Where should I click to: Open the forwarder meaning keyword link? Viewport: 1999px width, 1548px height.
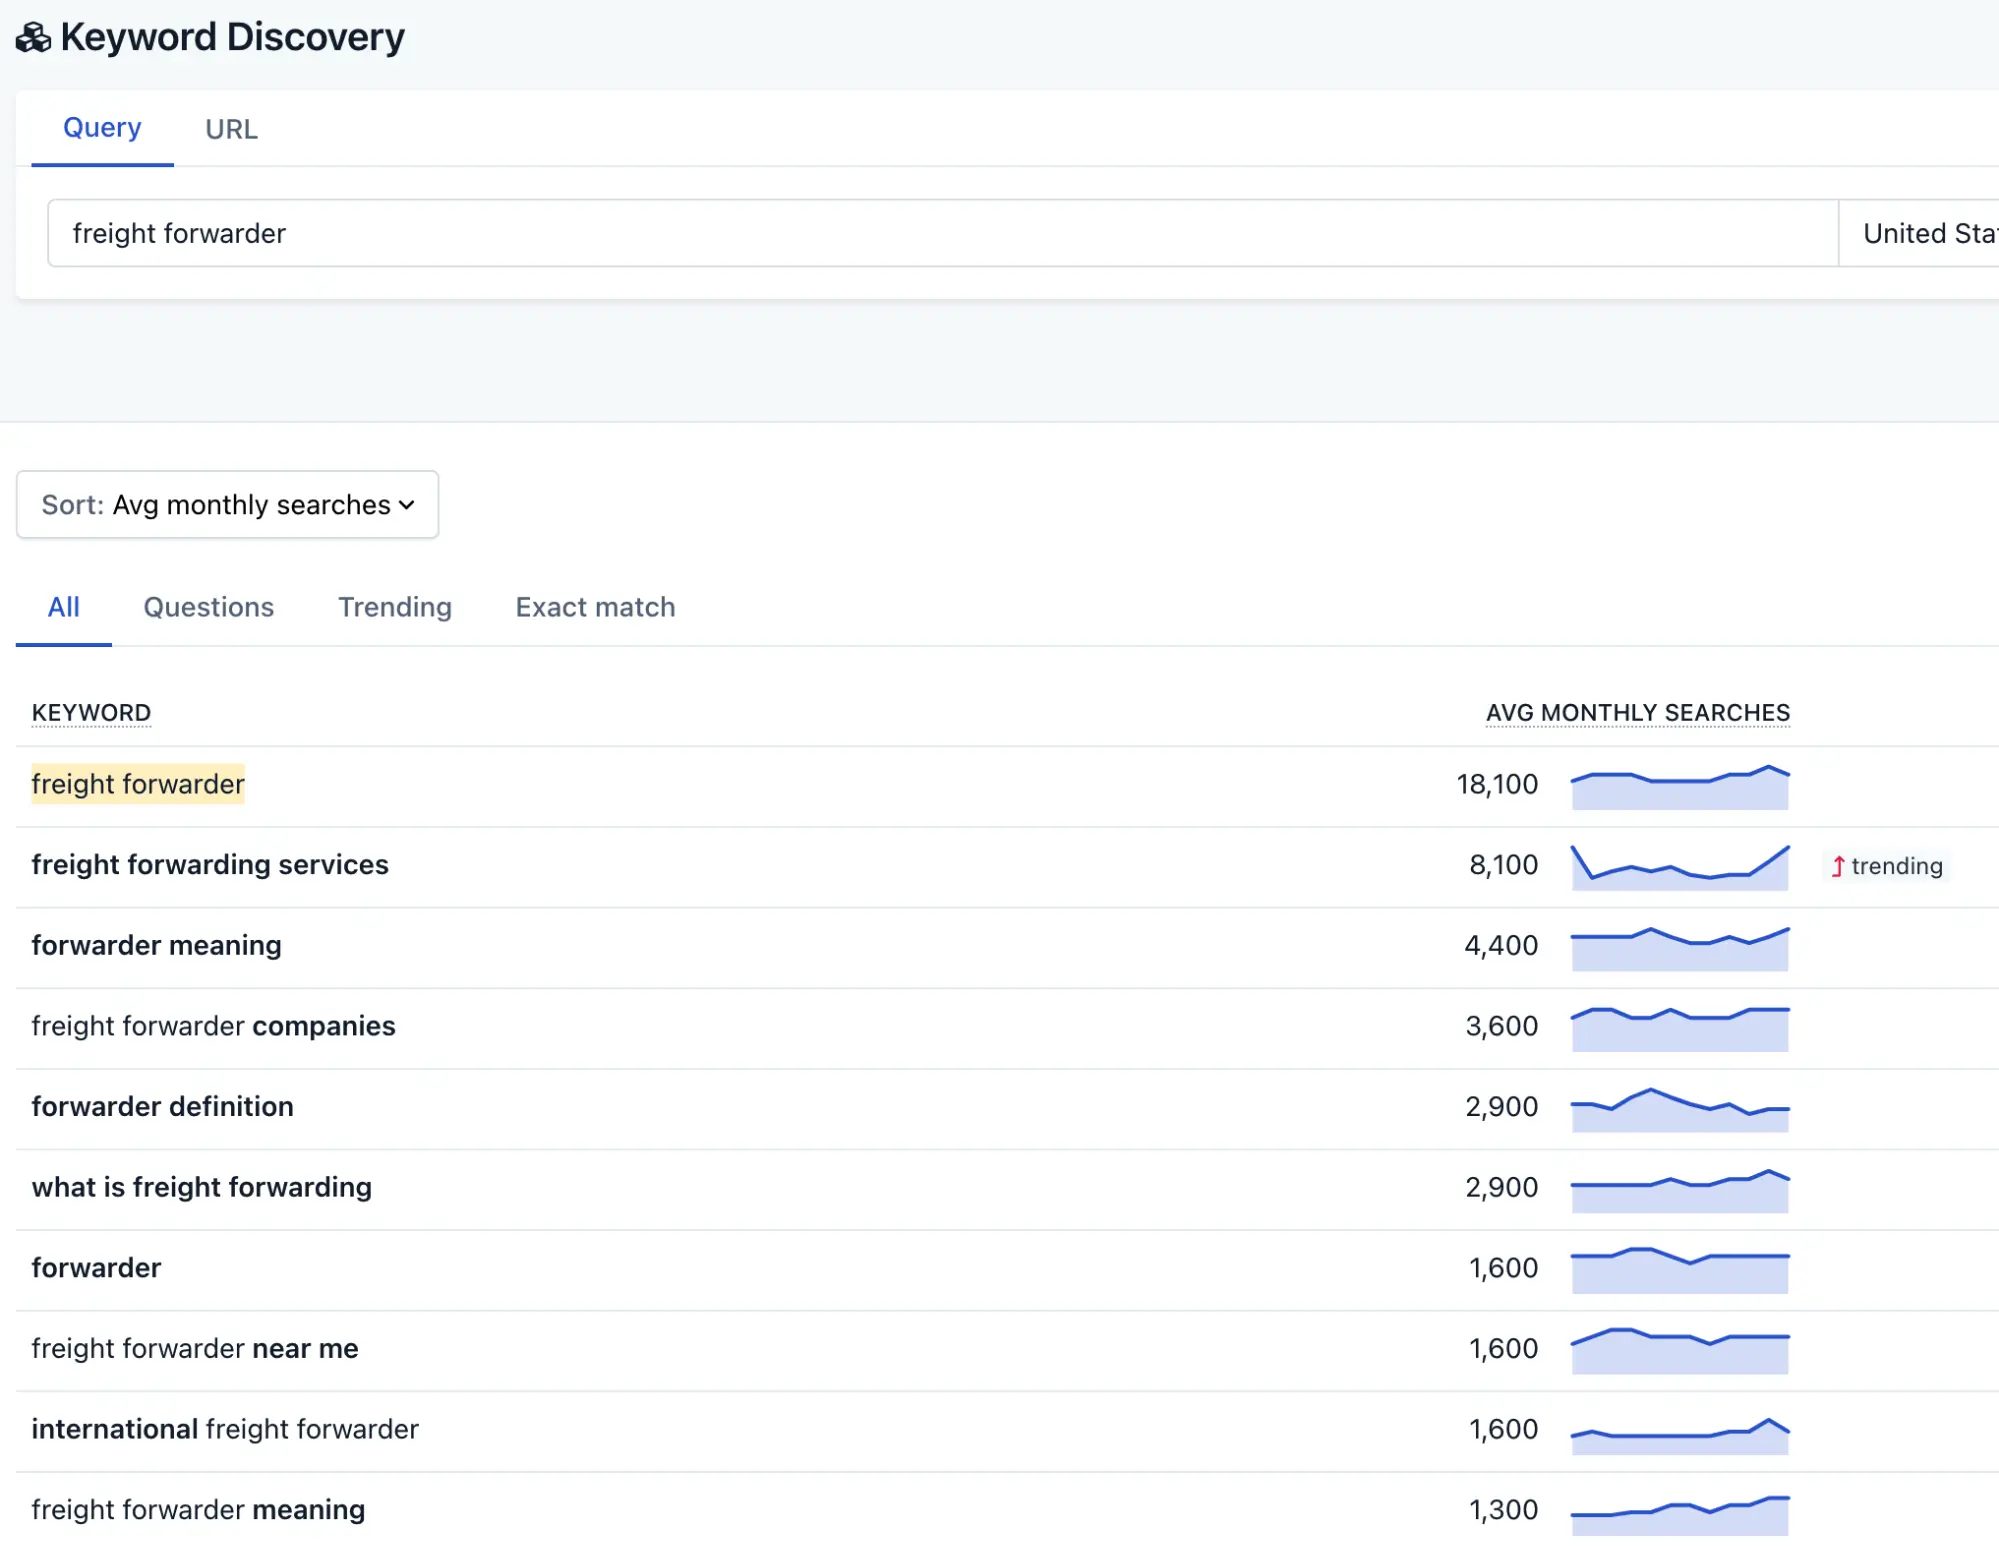coord(156,946)
